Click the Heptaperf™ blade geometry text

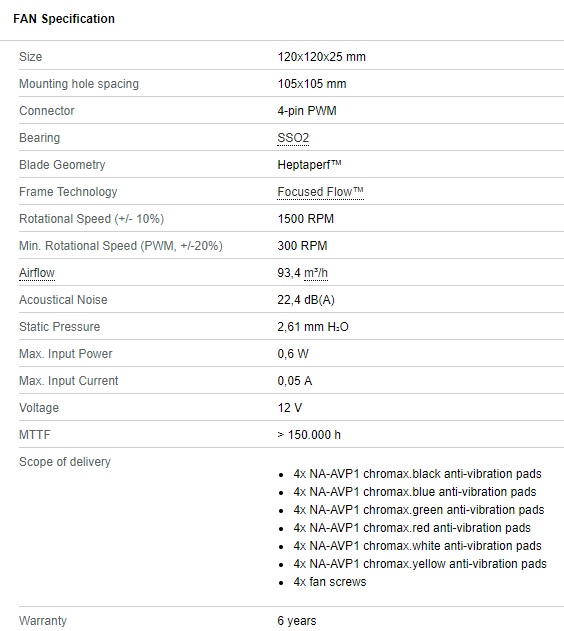click(309, 165)
